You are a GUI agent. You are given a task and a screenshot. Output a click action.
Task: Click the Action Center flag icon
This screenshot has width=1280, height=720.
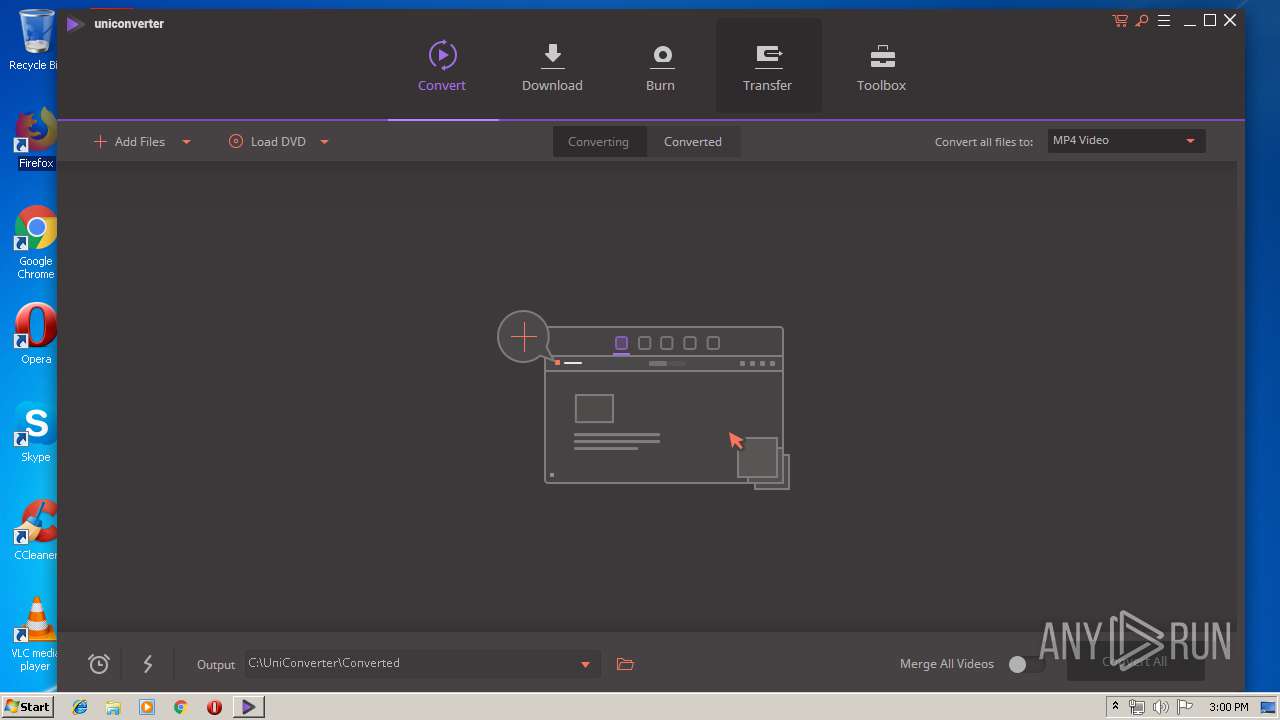[1185, 707]
